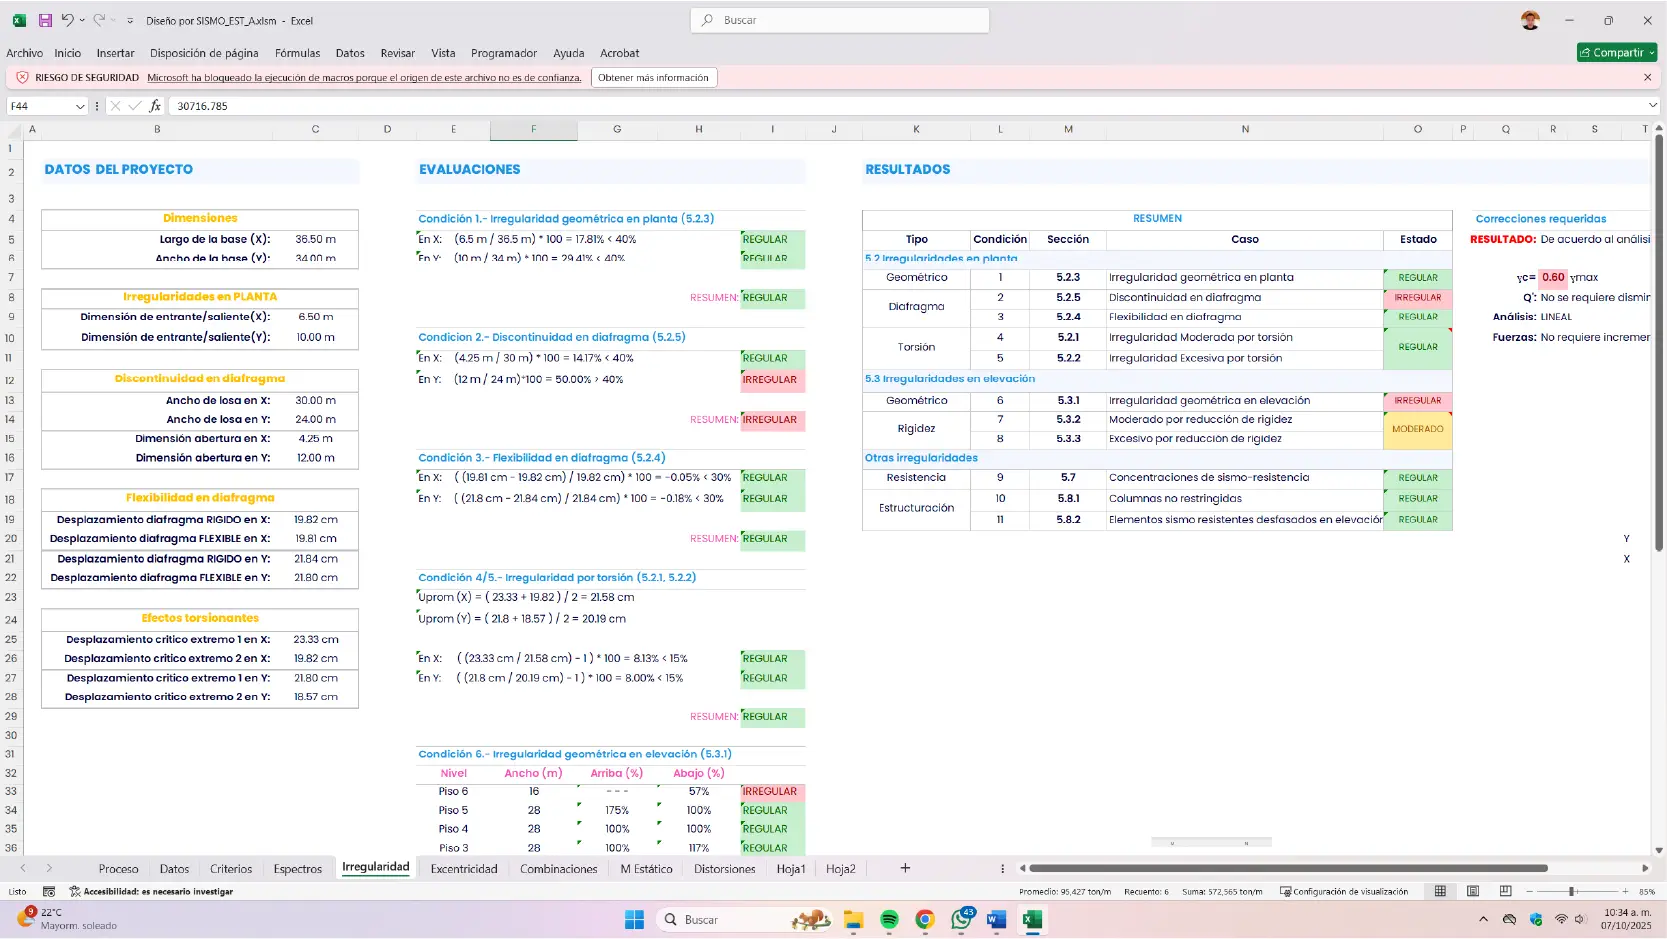Expand the Name Box dropdown
The width and height of the screenshot is (1667, 939).
pyautogui.click(x=80, y=106)
